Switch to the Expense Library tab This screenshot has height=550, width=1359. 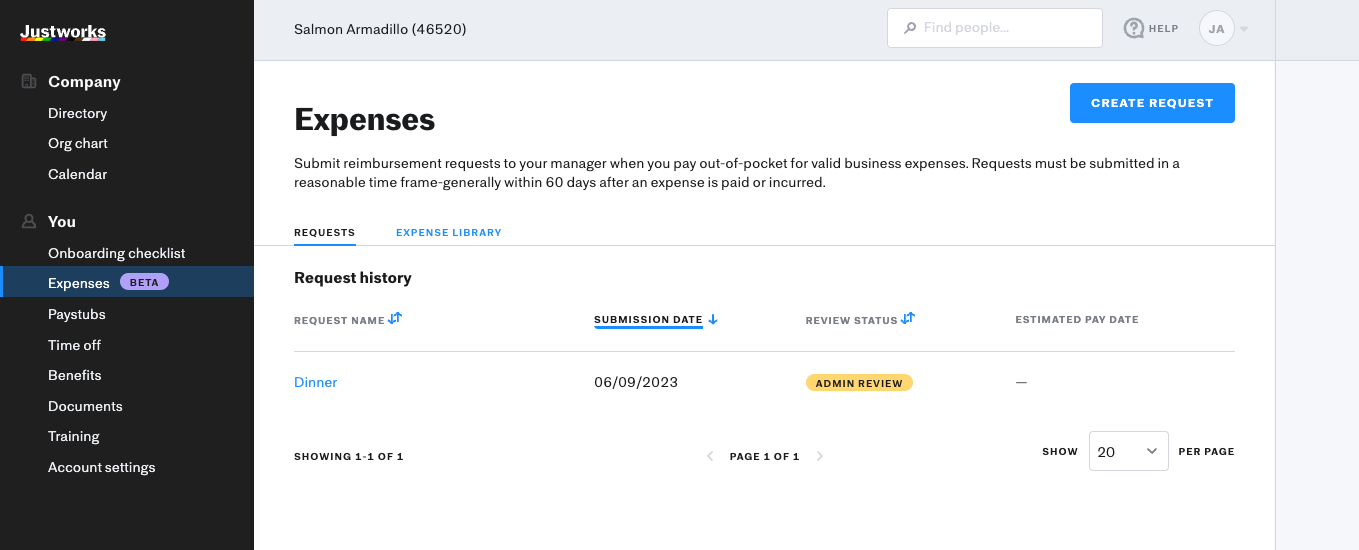click(449, 233)
